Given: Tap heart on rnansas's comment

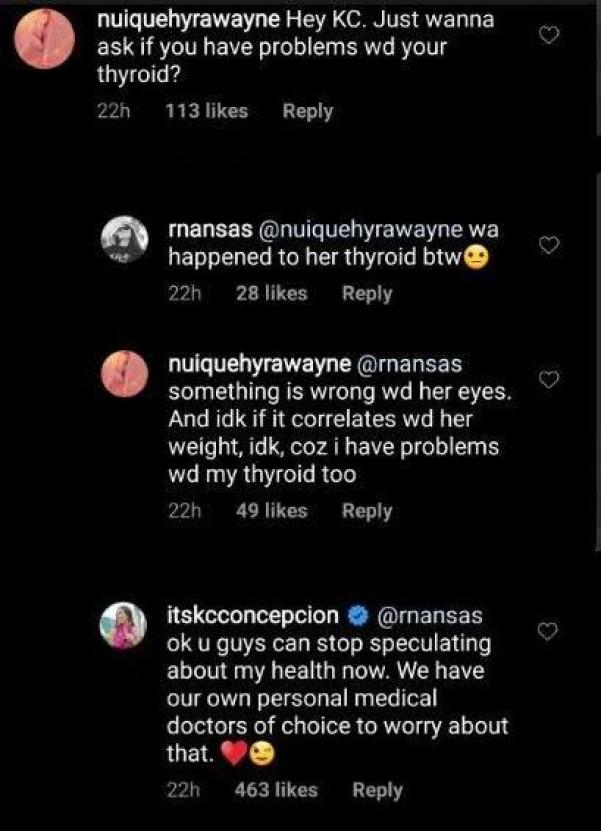Looking at the screenshot, I should tap(548, 245).
